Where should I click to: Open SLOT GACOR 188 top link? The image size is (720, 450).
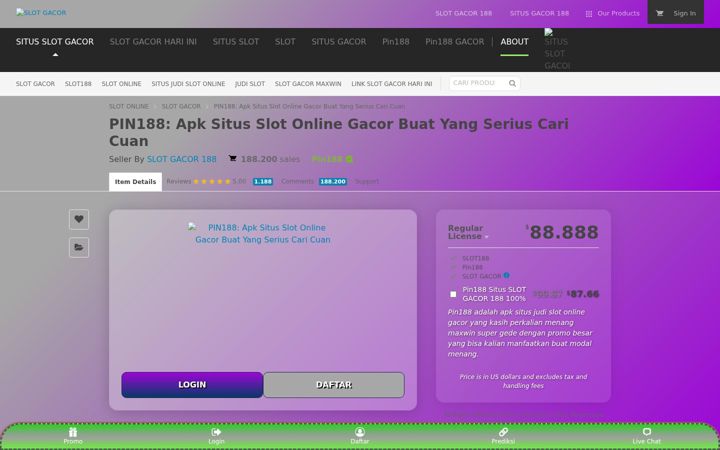click(463, 13)
